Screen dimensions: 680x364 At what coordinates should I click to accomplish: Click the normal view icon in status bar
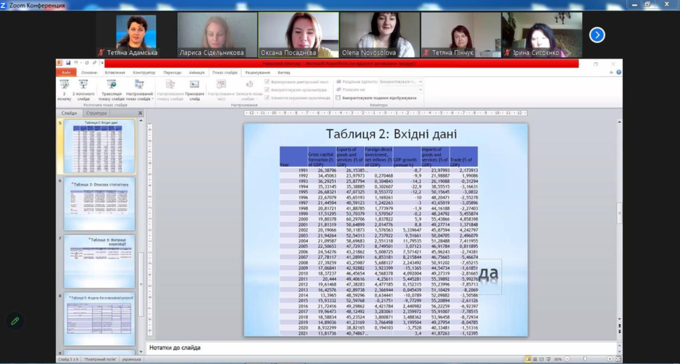(528, 359)
